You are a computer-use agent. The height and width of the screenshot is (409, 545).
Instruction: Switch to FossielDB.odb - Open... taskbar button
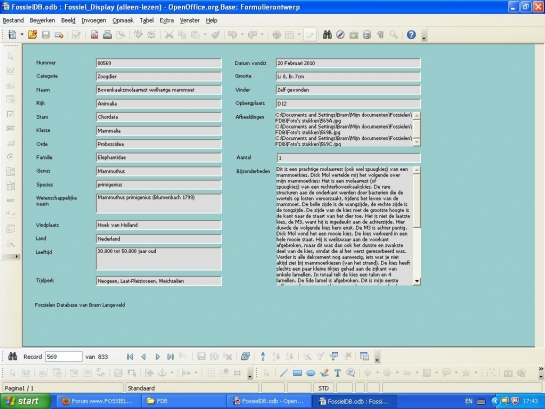(x=268, y=401)
